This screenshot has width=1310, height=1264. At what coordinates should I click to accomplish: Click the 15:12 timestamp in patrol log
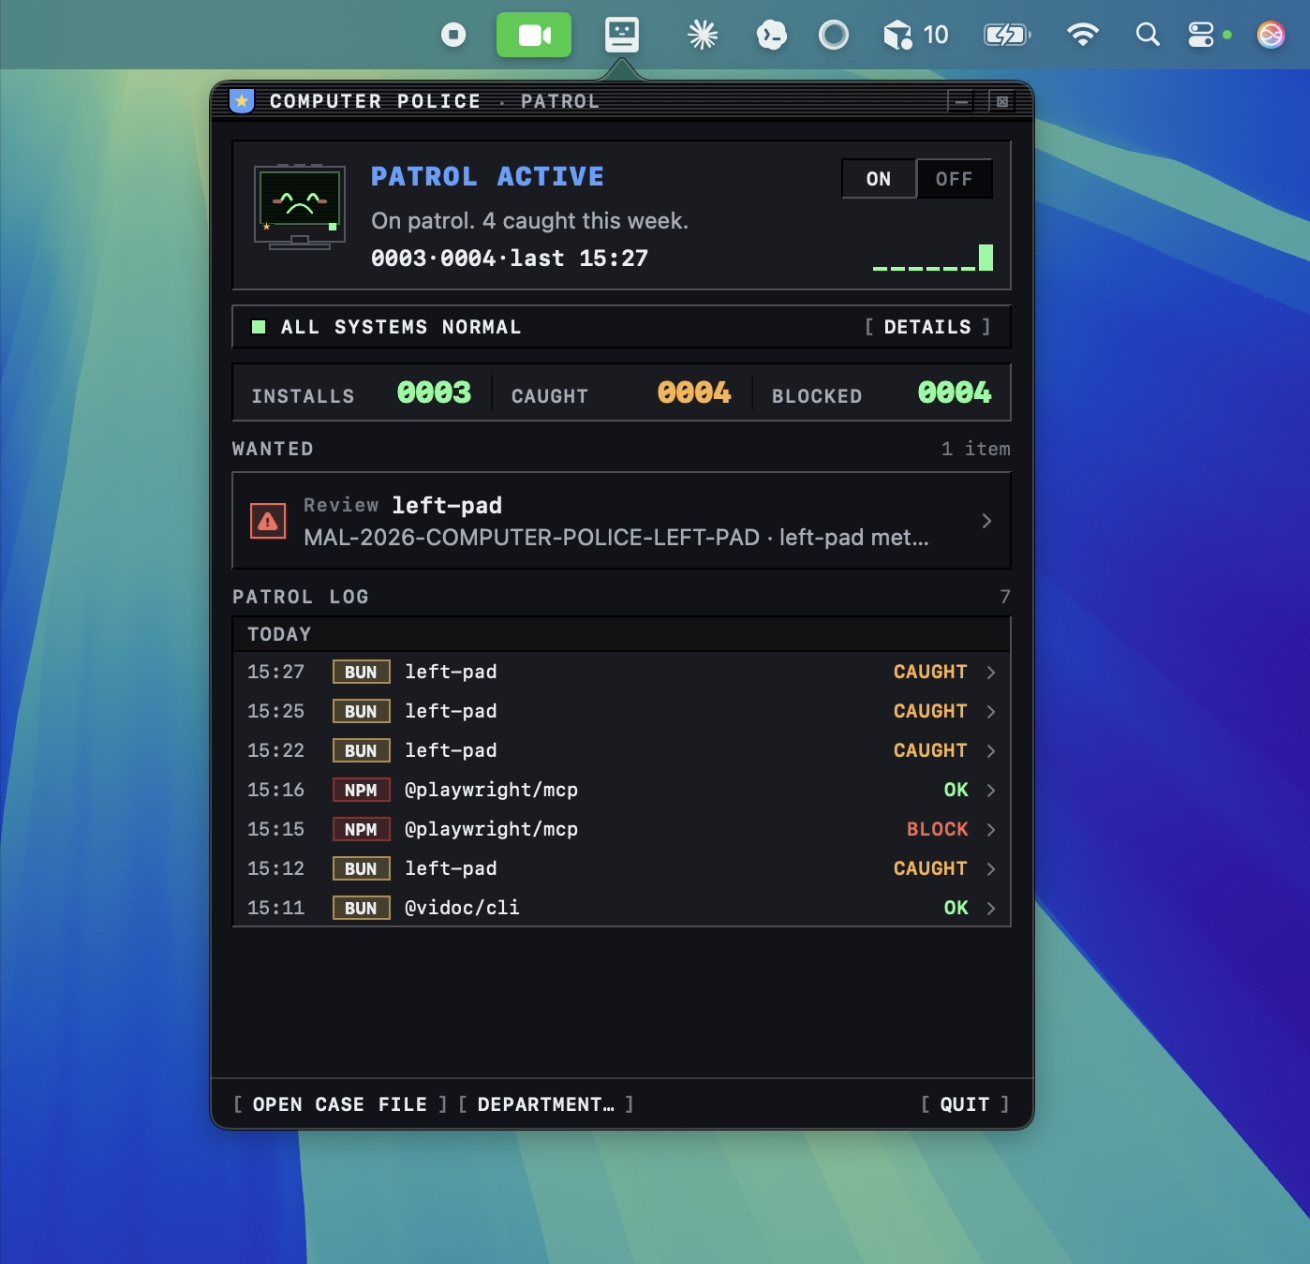276,869
